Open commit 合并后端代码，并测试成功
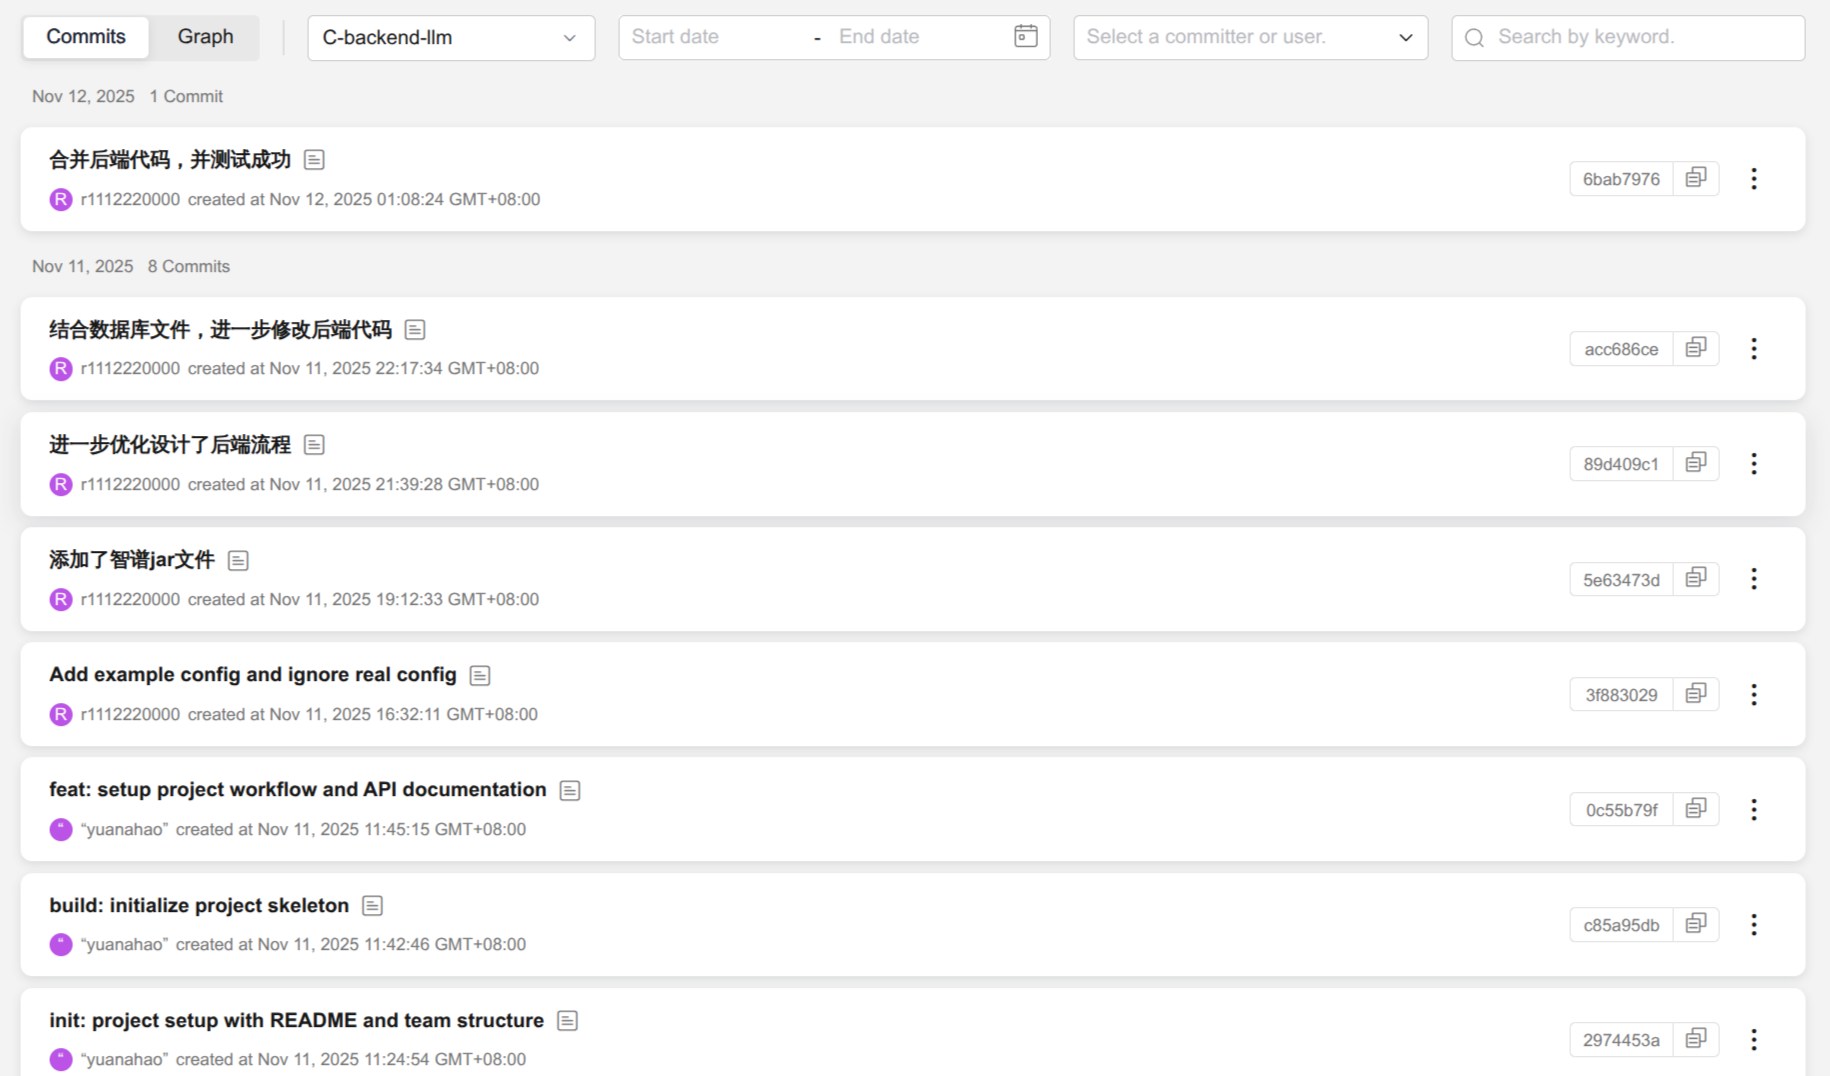This screenshot has height=1076, width=1830. coord(170,160)
